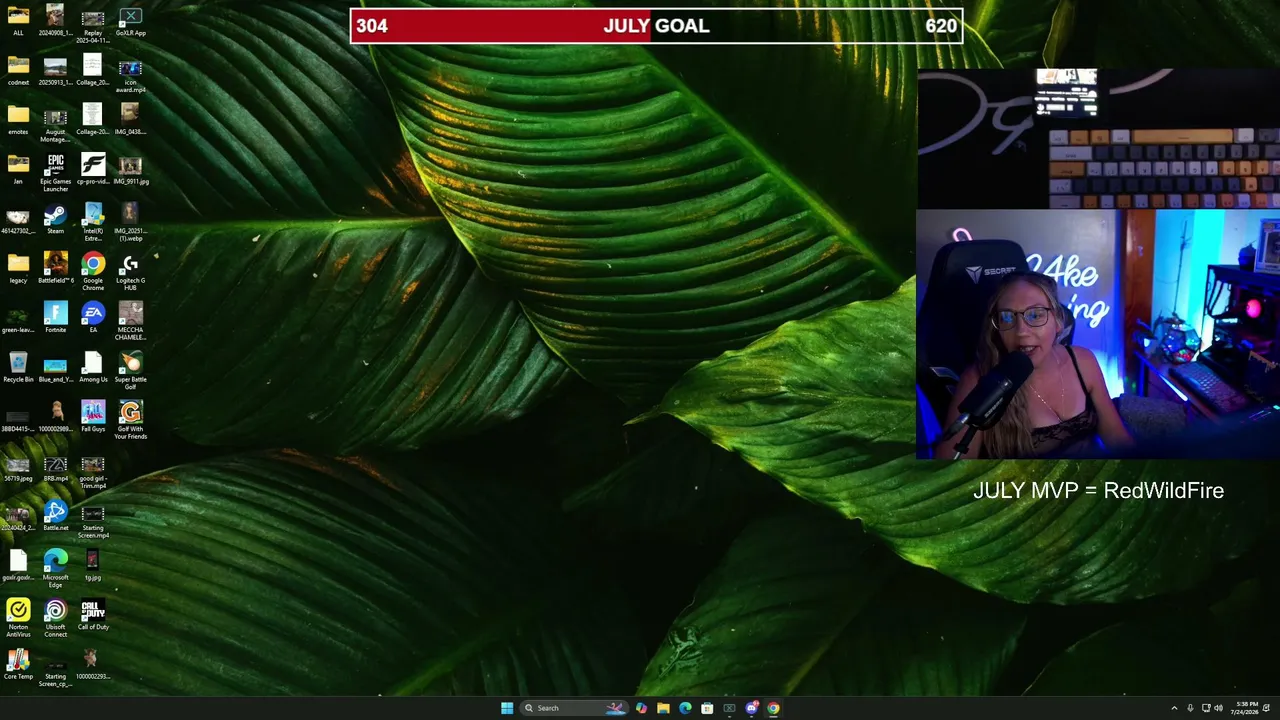Select the icon award.mp4 video file
The width and height of the screenshot is (1280, 720).
point(130,73)
